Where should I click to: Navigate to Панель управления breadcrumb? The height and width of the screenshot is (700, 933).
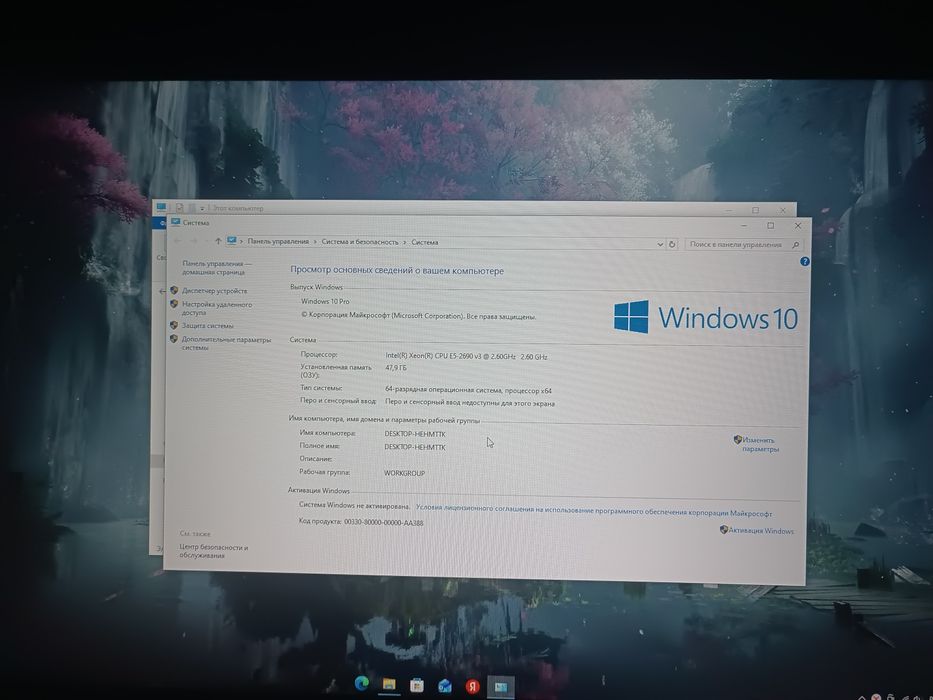point(278,241)
